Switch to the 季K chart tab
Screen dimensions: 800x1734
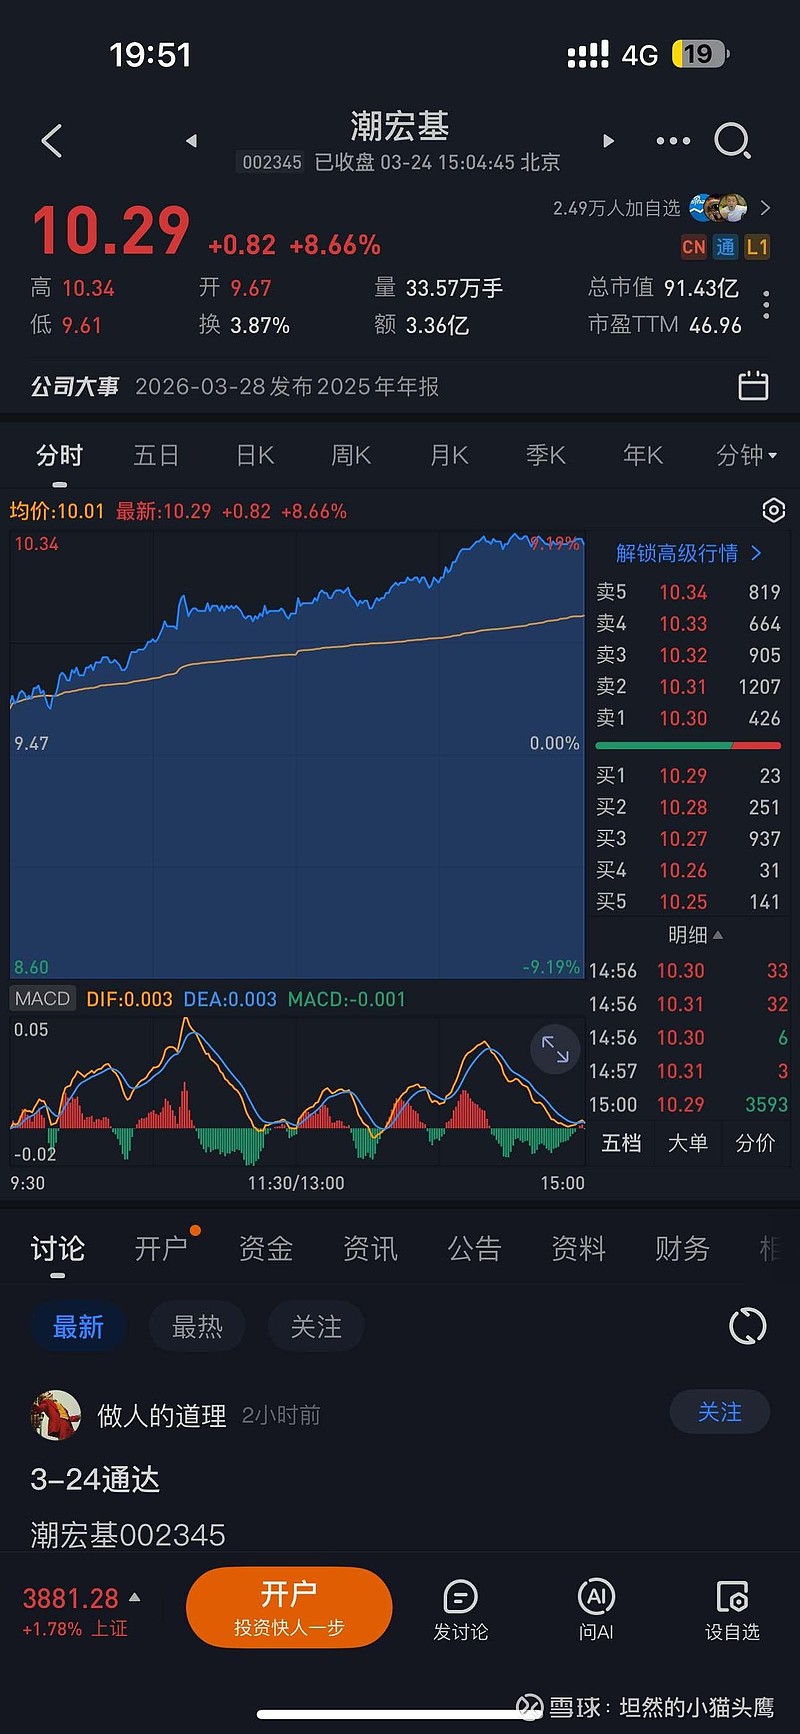pos(546,455)
